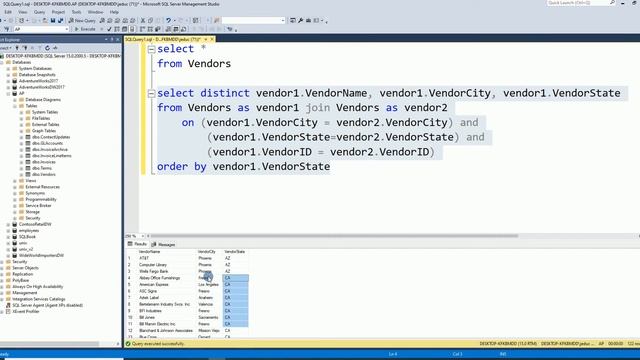Toggle the Object Explorer auto-hide pin
The height and width of the screenshot is (360, 640).
click(x=112, y=39)
